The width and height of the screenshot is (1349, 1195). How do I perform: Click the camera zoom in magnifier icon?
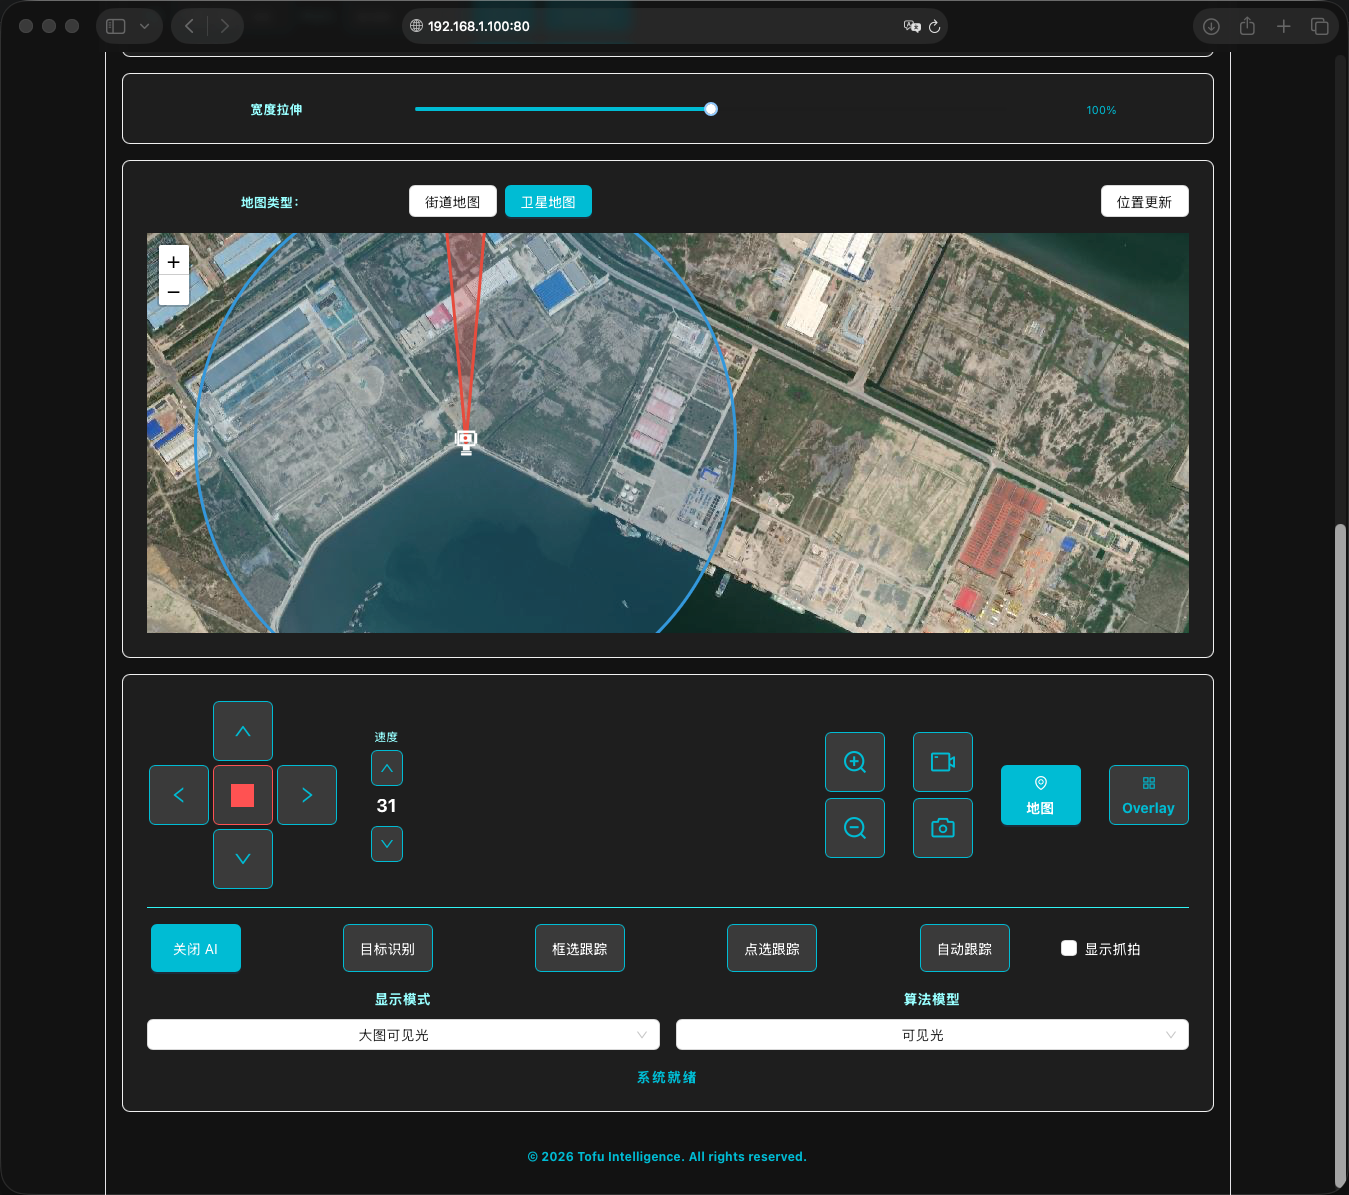854,762
